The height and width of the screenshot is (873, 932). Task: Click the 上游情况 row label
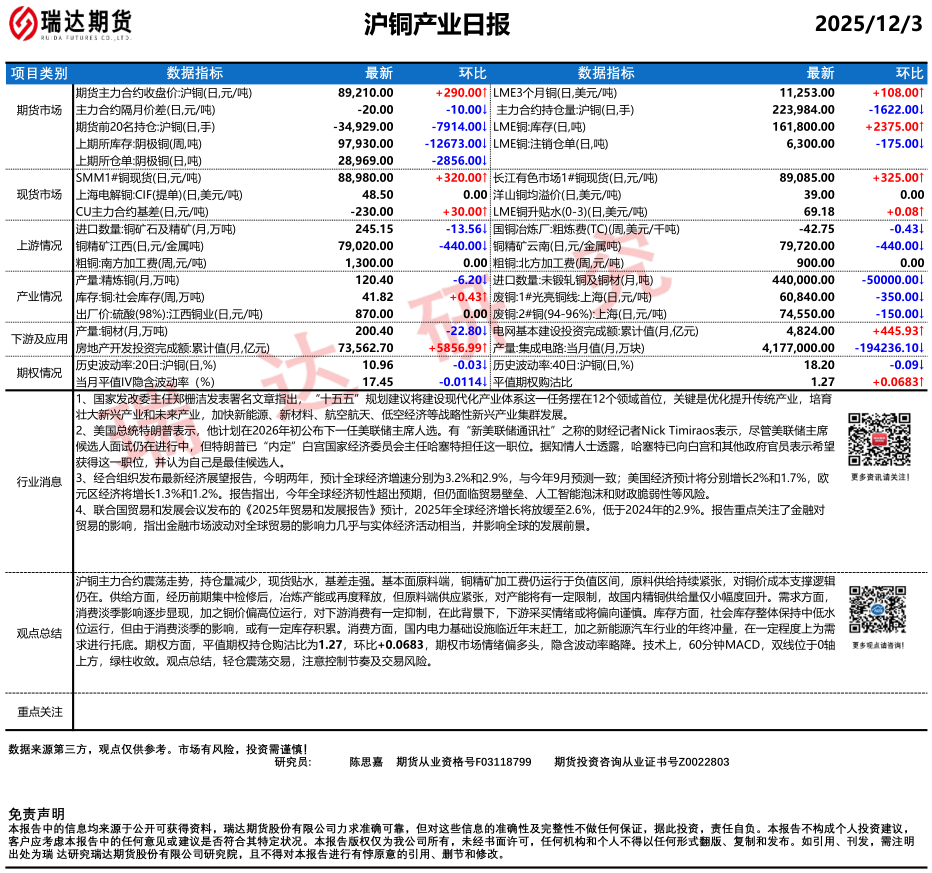[39, 245]
